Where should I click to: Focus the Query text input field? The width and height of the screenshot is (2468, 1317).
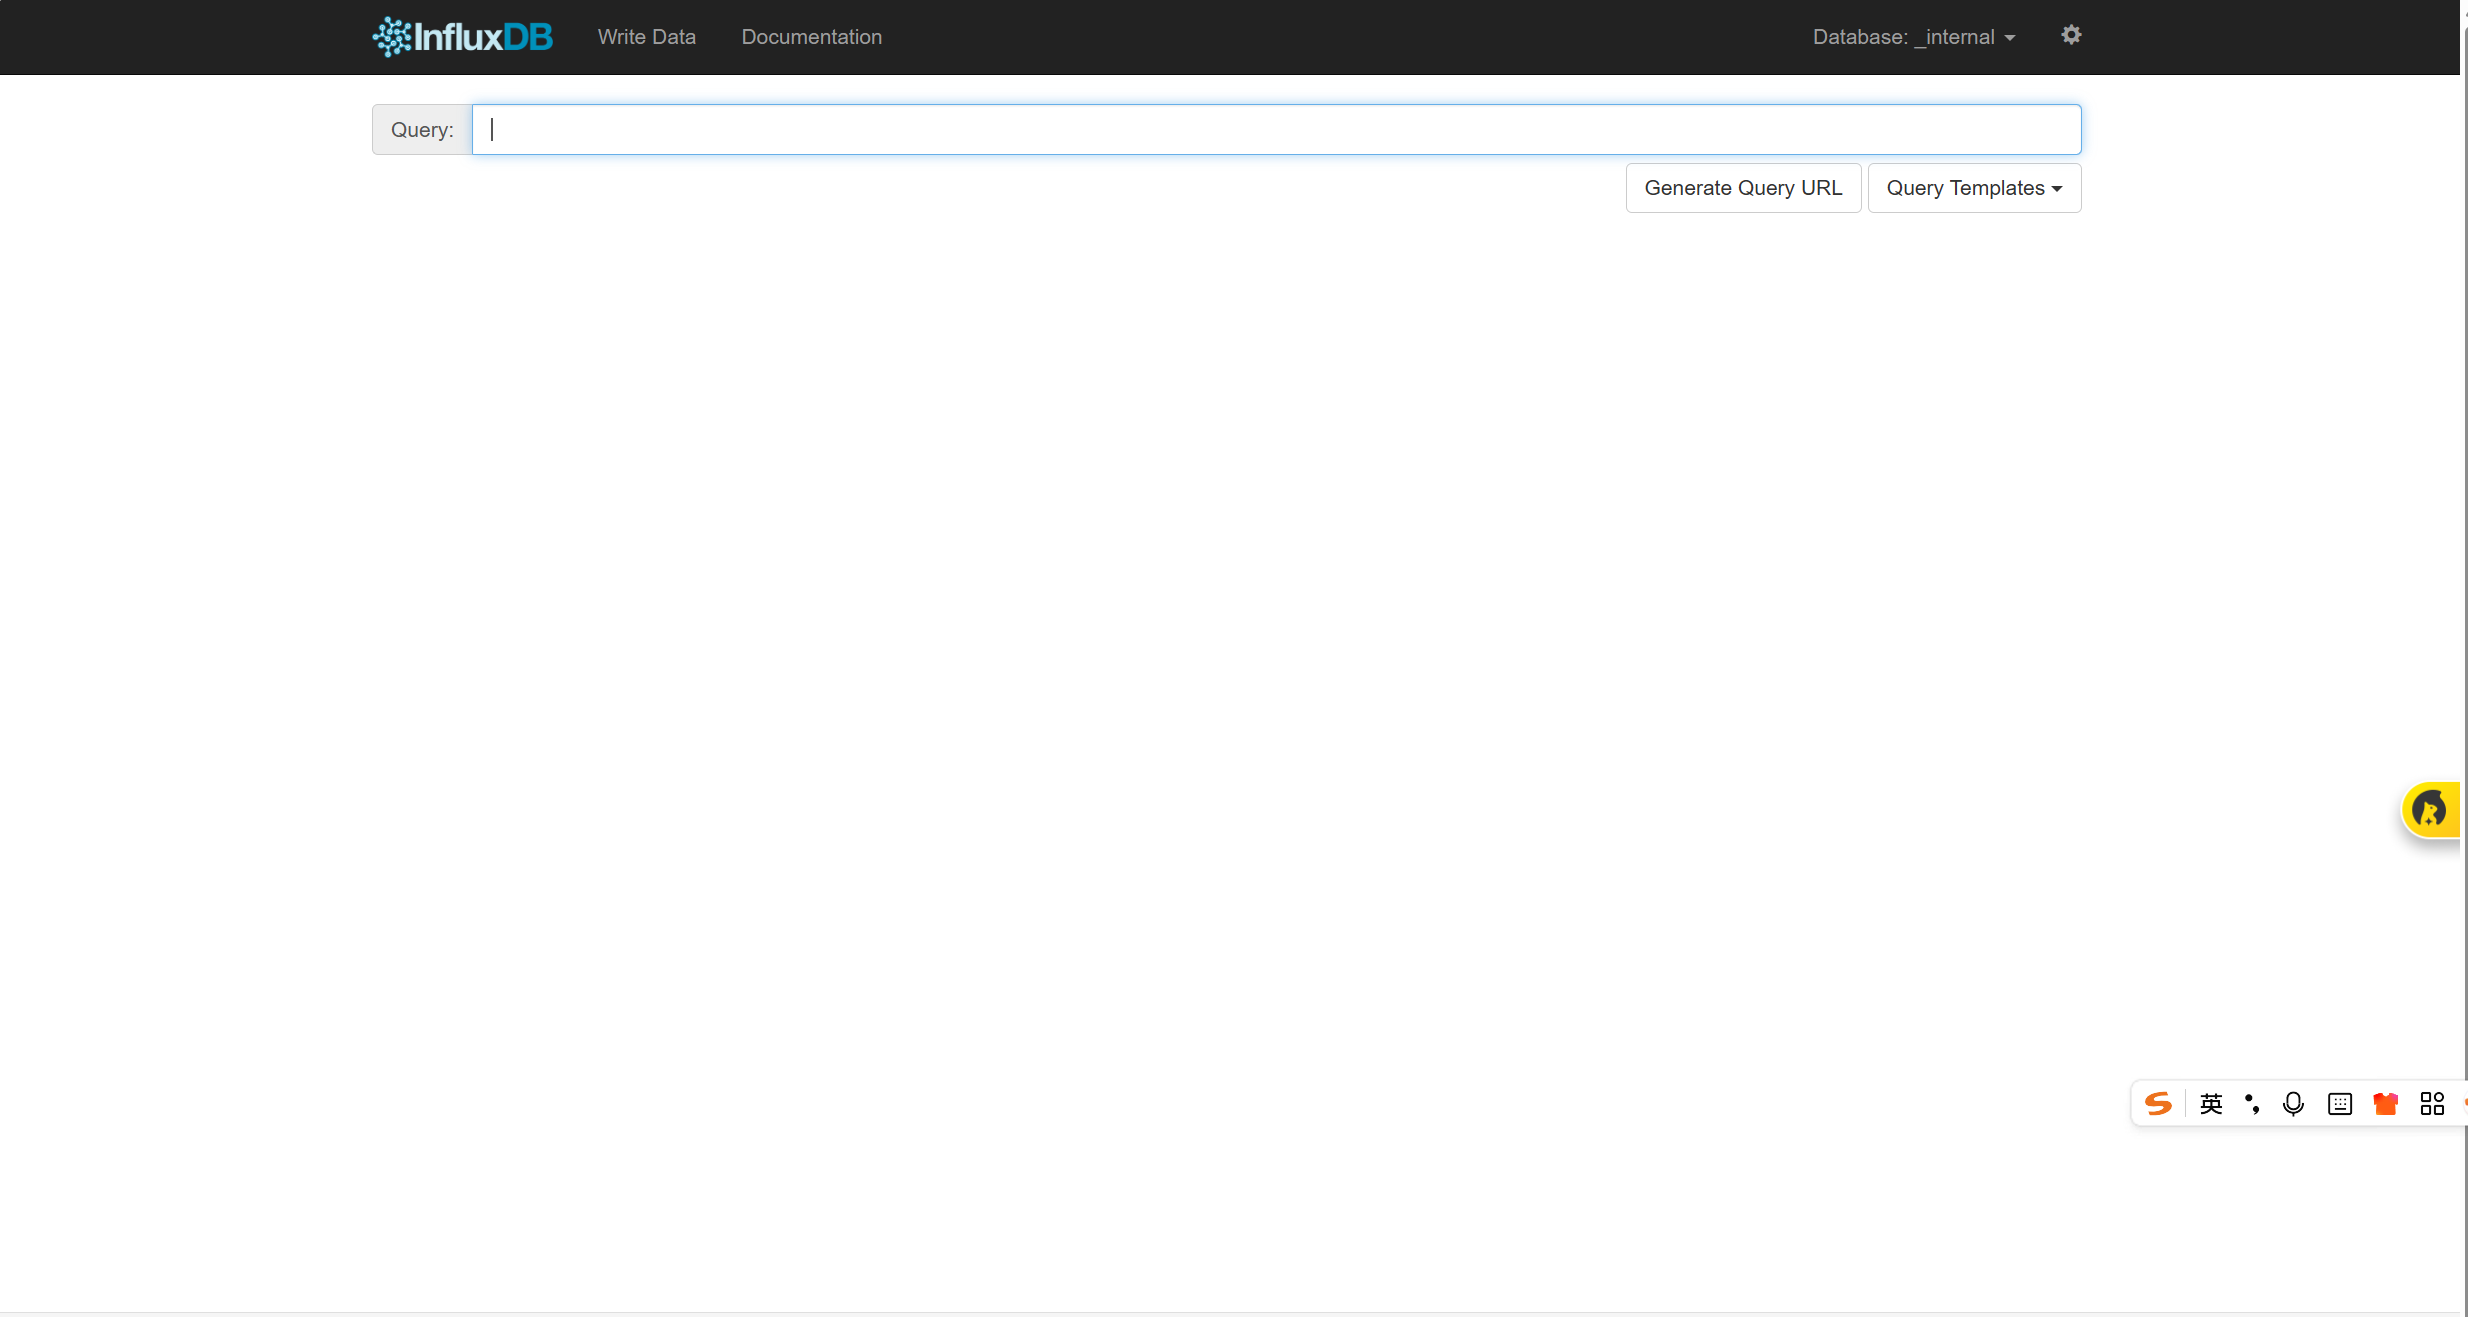pos(1276,130)
